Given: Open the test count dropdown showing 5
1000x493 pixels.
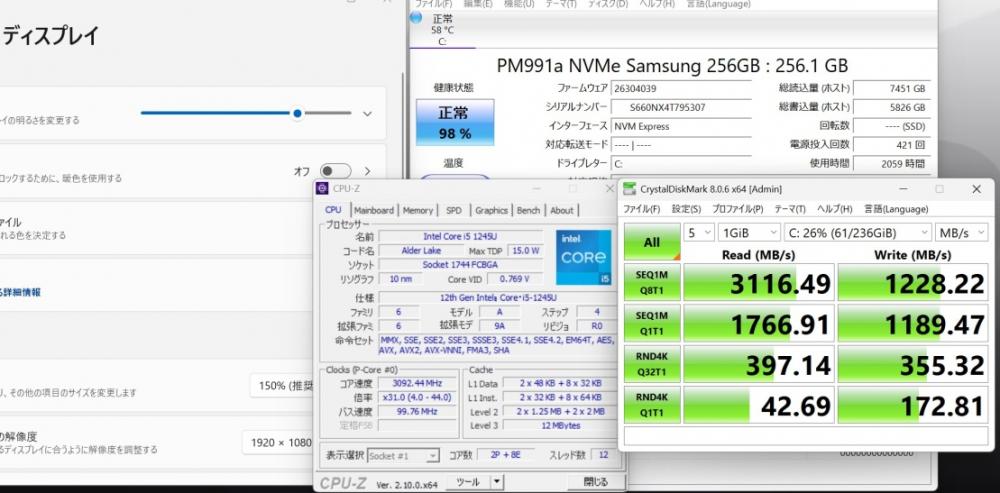Looking at the screenshot, I should click(x=699, y=233).
